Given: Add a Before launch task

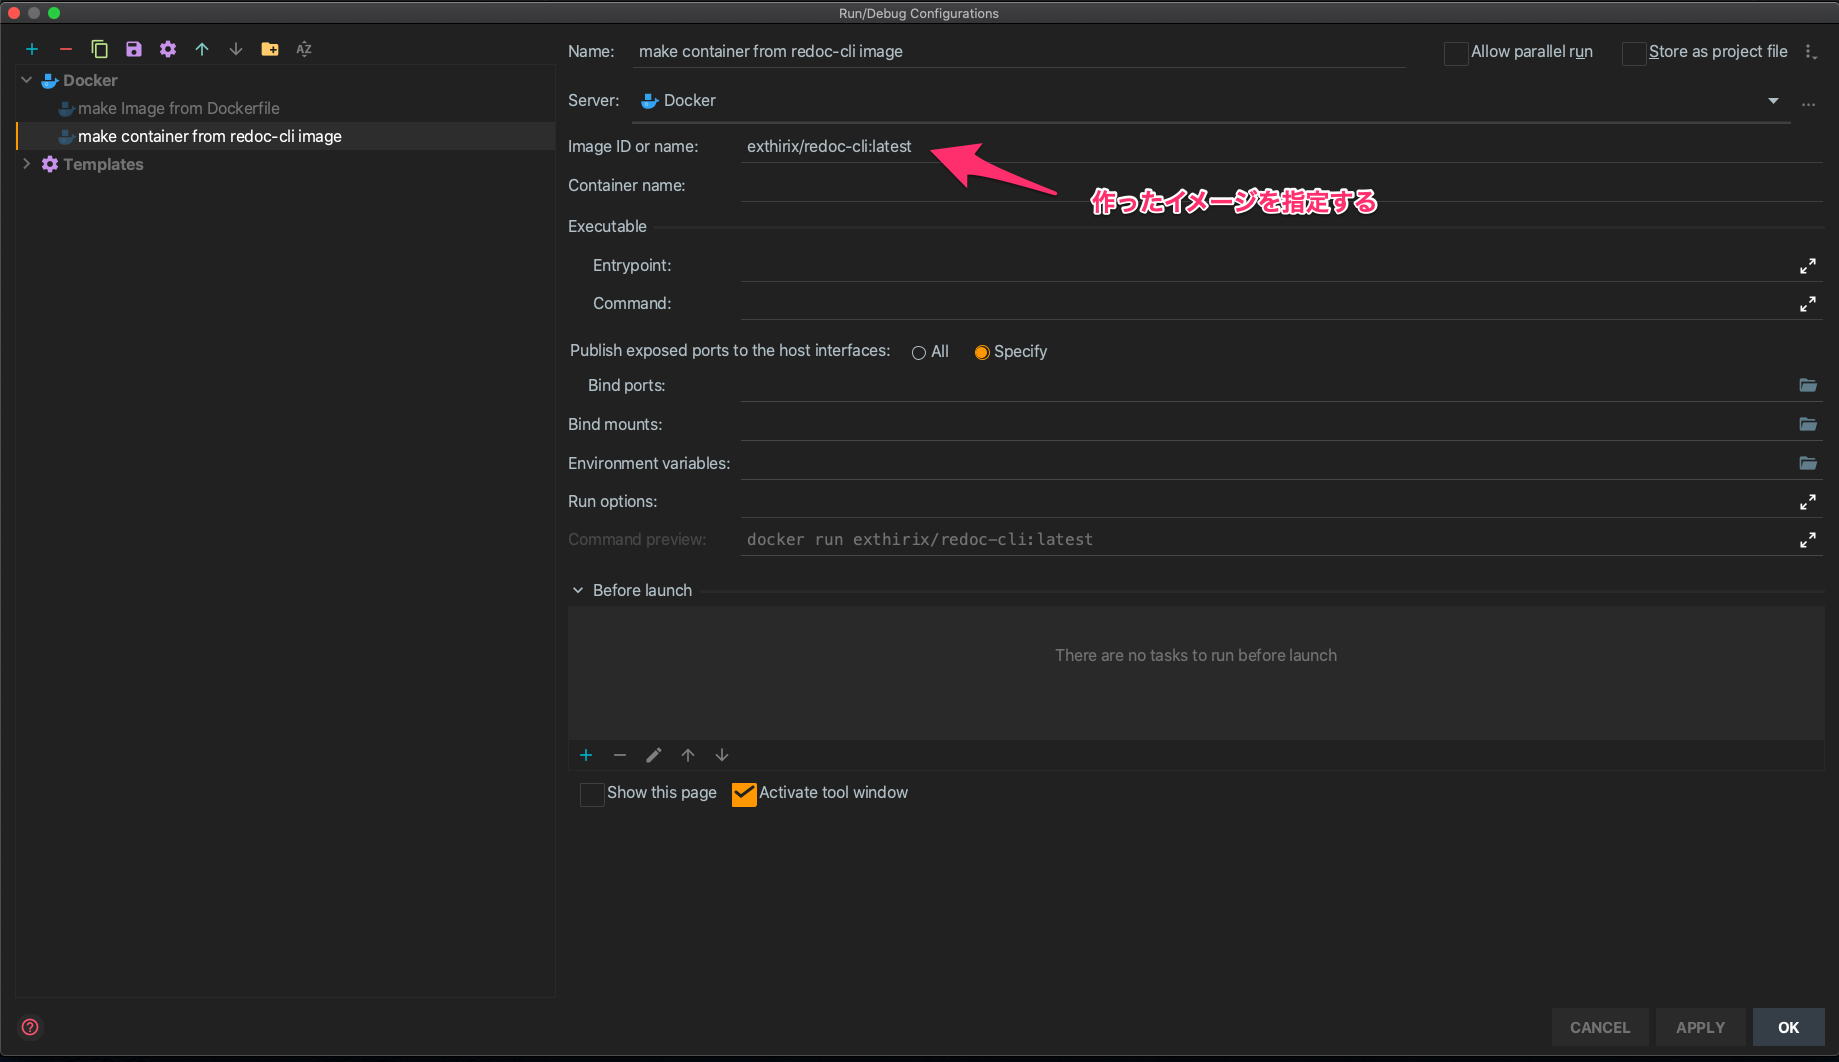Looking at the screenshot, I should point(586,755).
